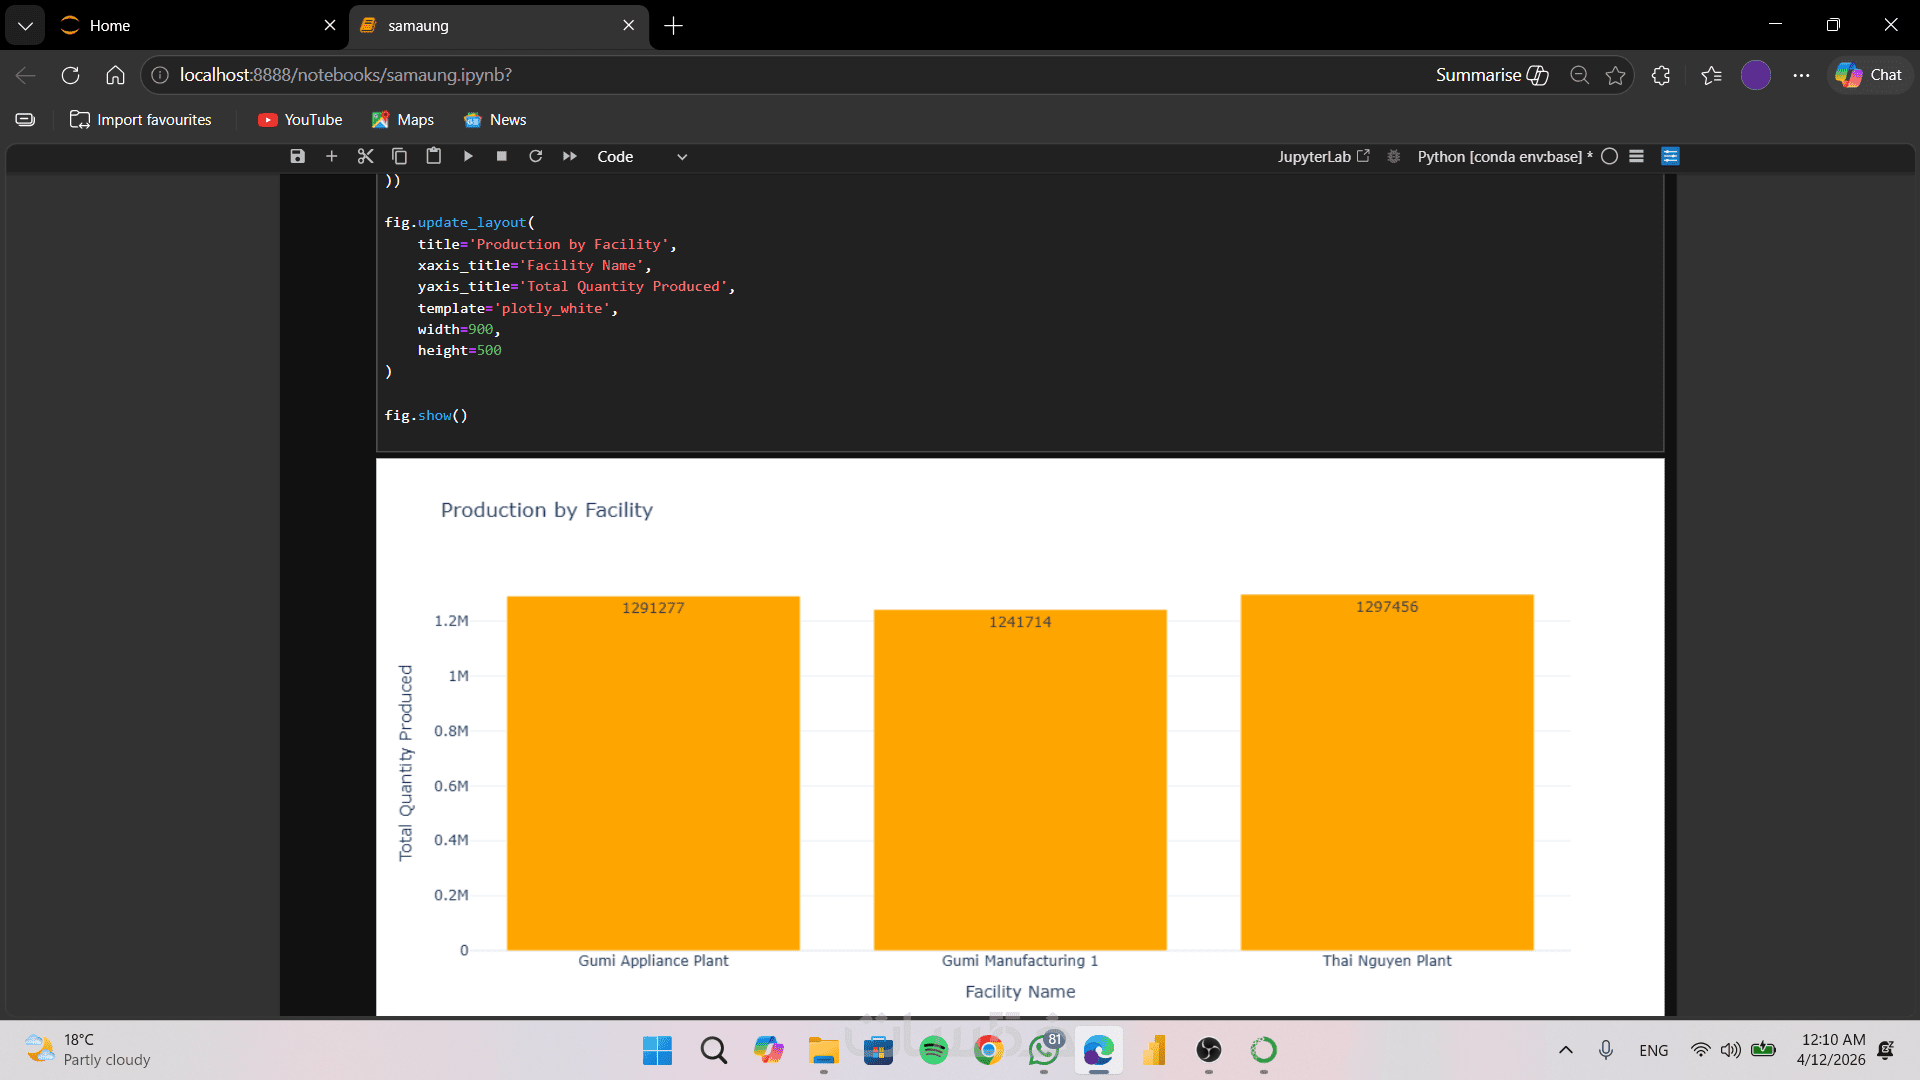Cut the selected cell
Screen dimensions: 1920x1080
pos(365,156)
